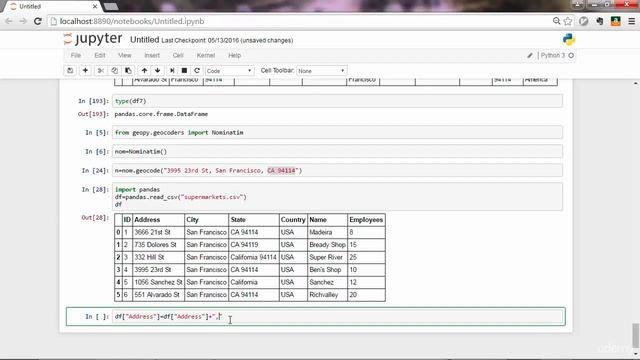Close the Untitled browser tab

click(95, 7)
